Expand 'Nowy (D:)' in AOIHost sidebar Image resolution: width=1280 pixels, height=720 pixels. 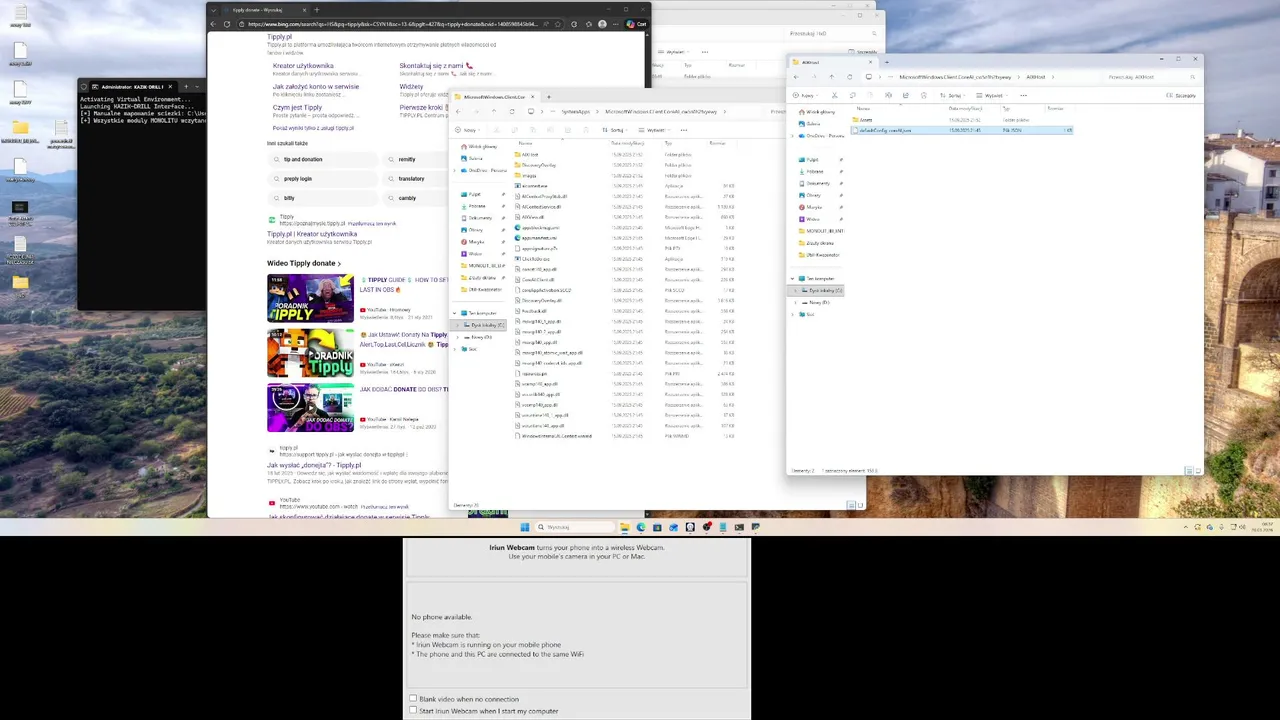pyautogui.click(x=797, y=302)
